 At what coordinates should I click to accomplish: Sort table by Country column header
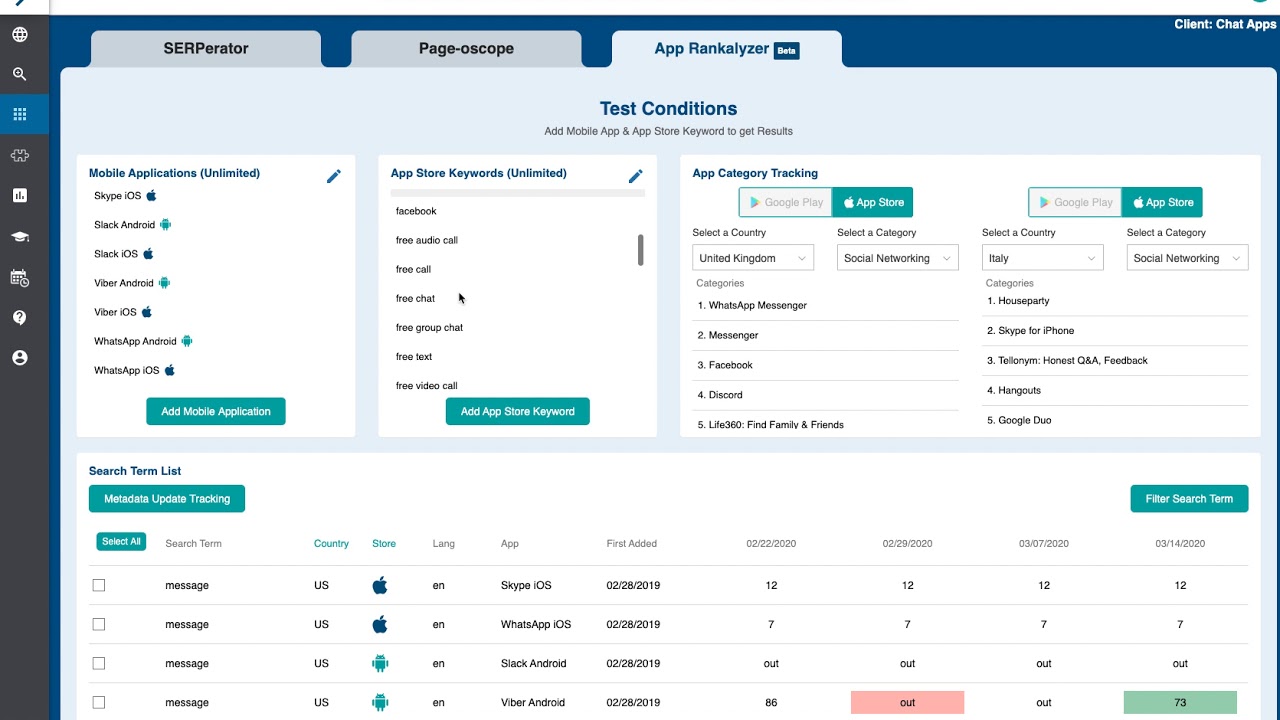click(331, 544)
